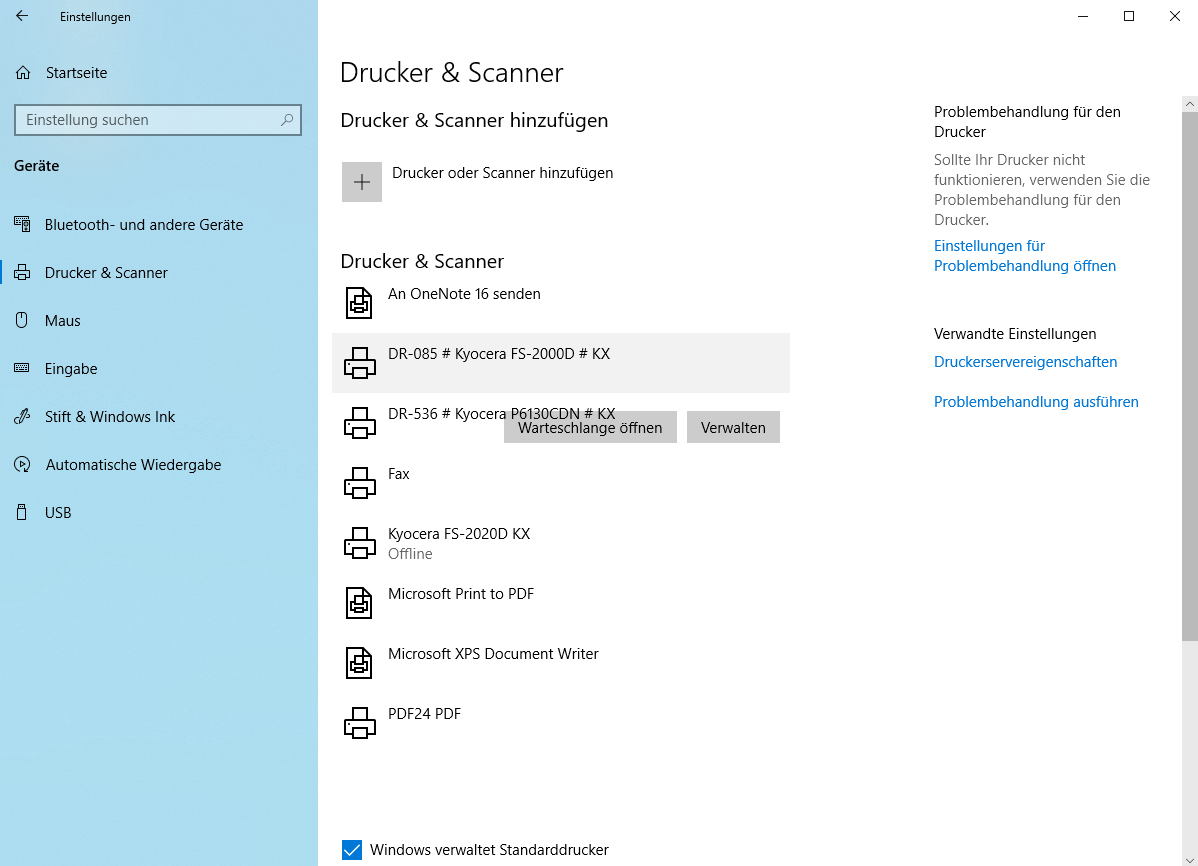Click 'Offline' status text

click(x=410, y=554)
